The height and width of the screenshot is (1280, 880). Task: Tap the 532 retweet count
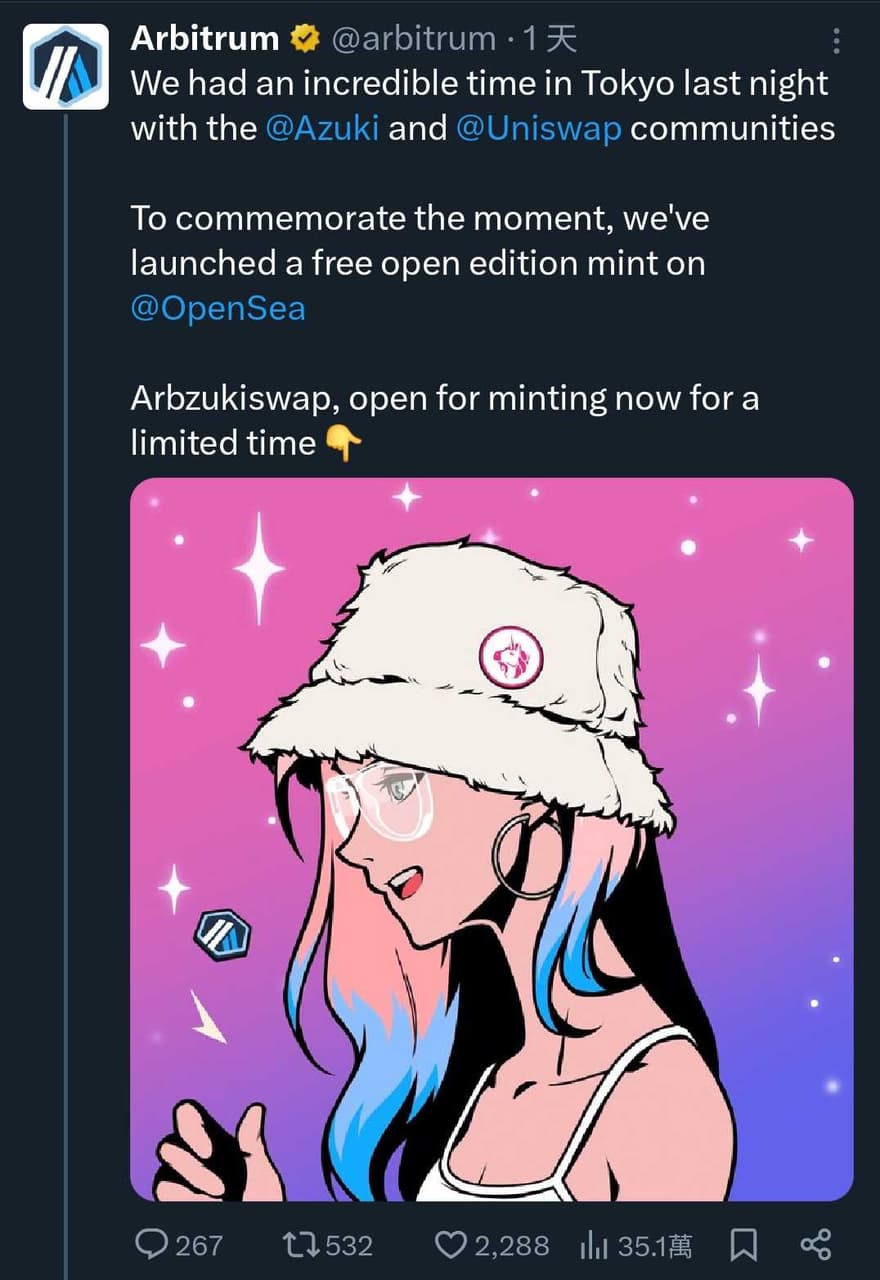(349, 1245)
